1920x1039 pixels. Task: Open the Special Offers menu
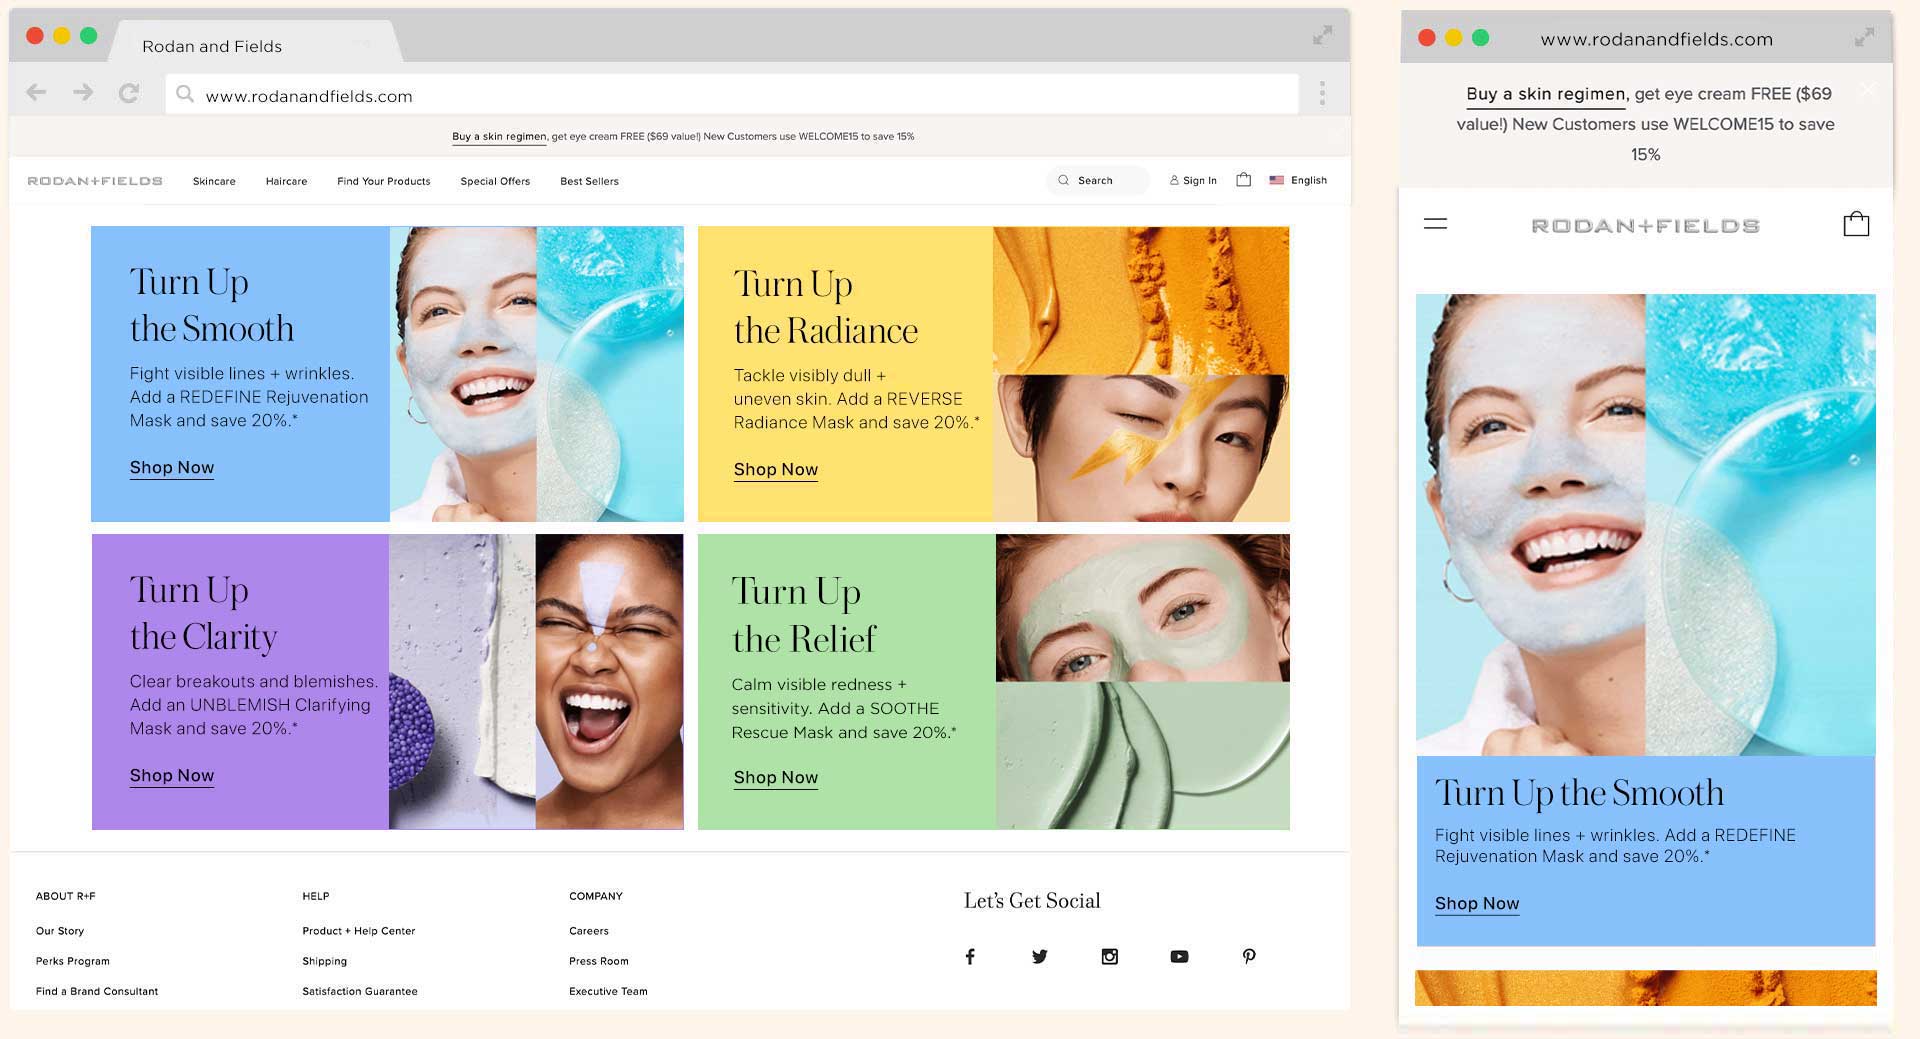coord(495,181)
